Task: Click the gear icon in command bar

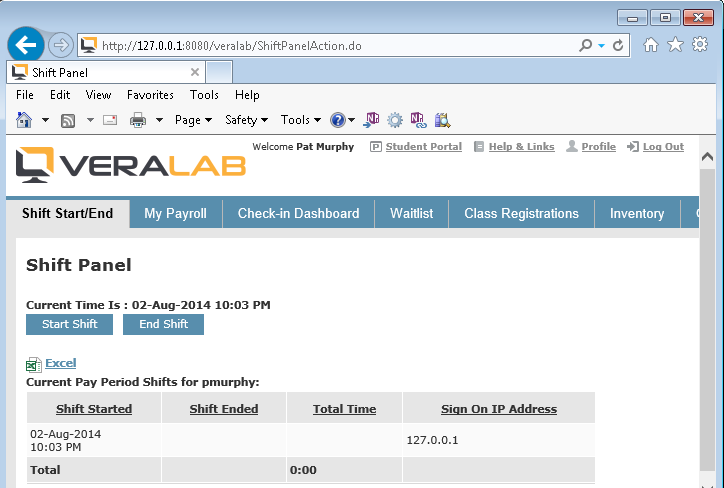Action: [x=395, y=120]
